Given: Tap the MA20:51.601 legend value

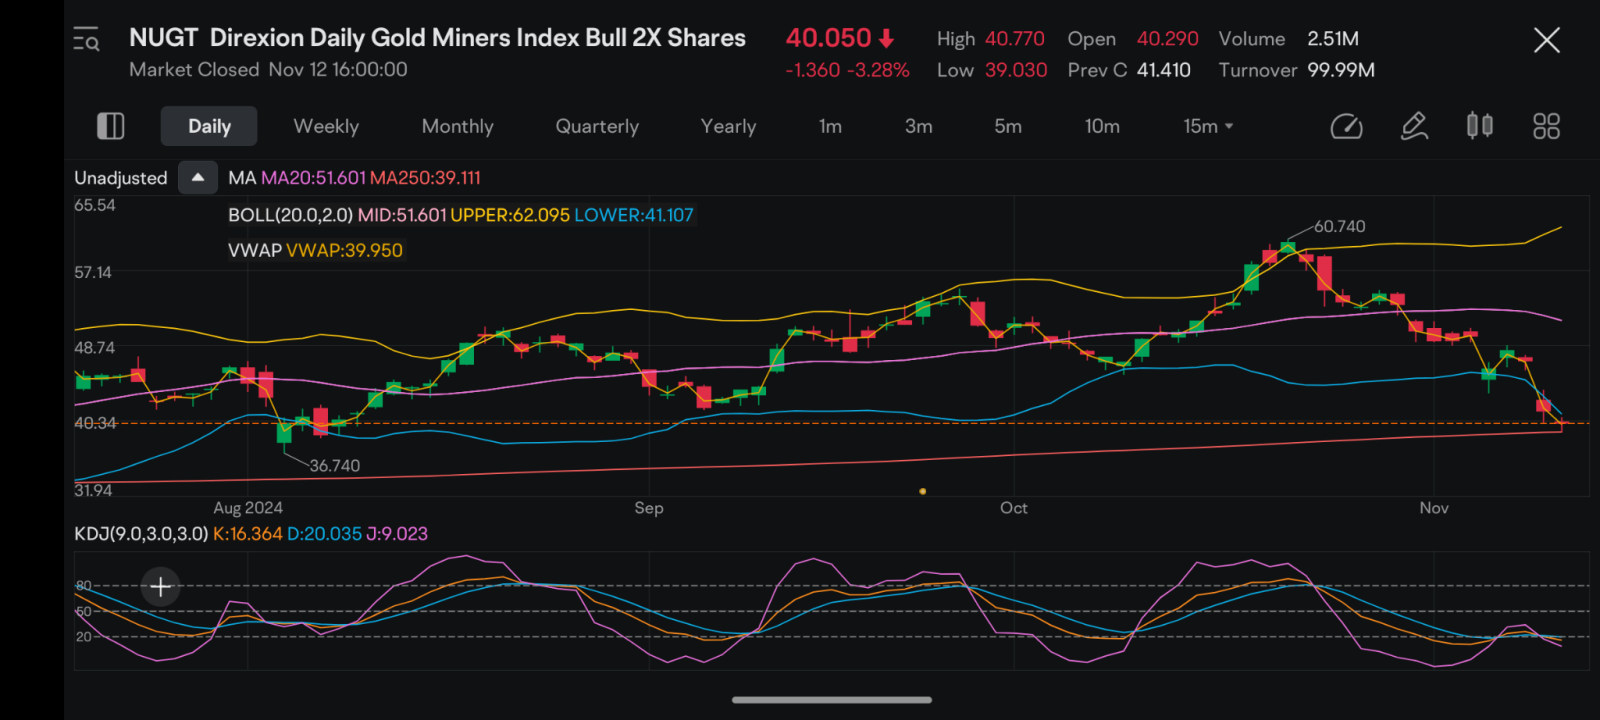Looking at the screenshot, I should pos(313,178).
